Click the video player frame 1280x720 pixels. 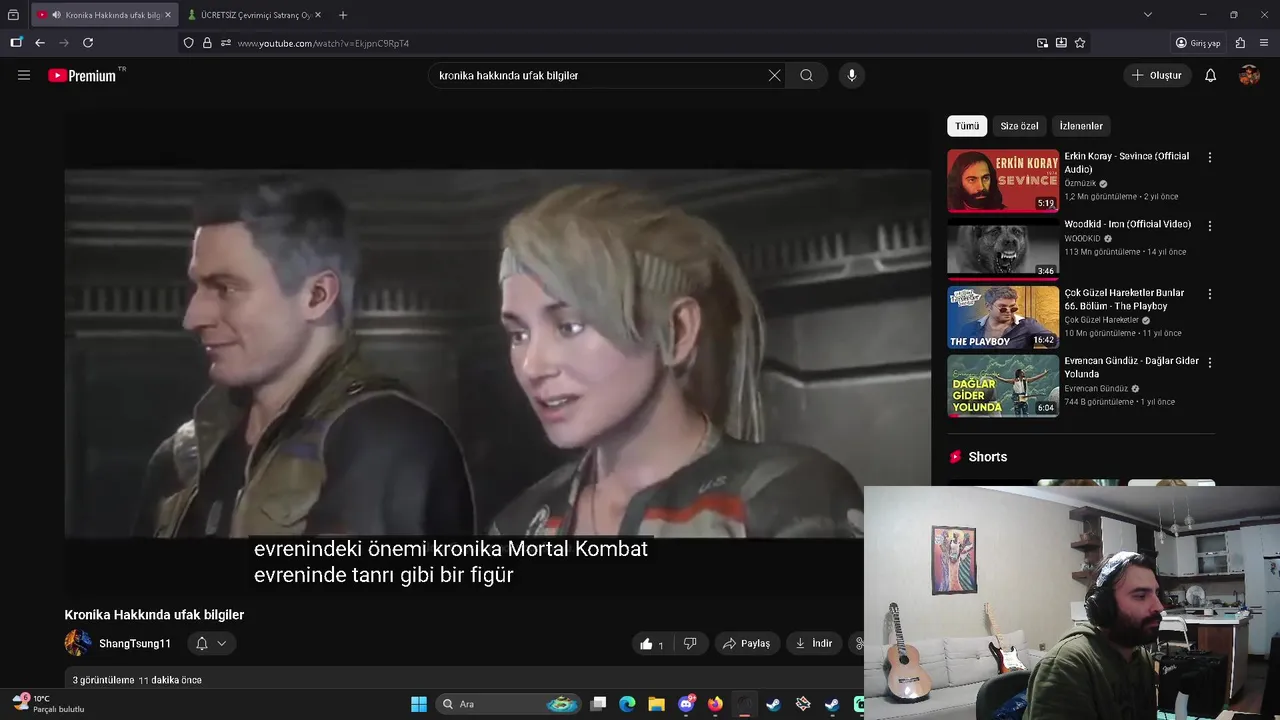(x=498, y=353)
